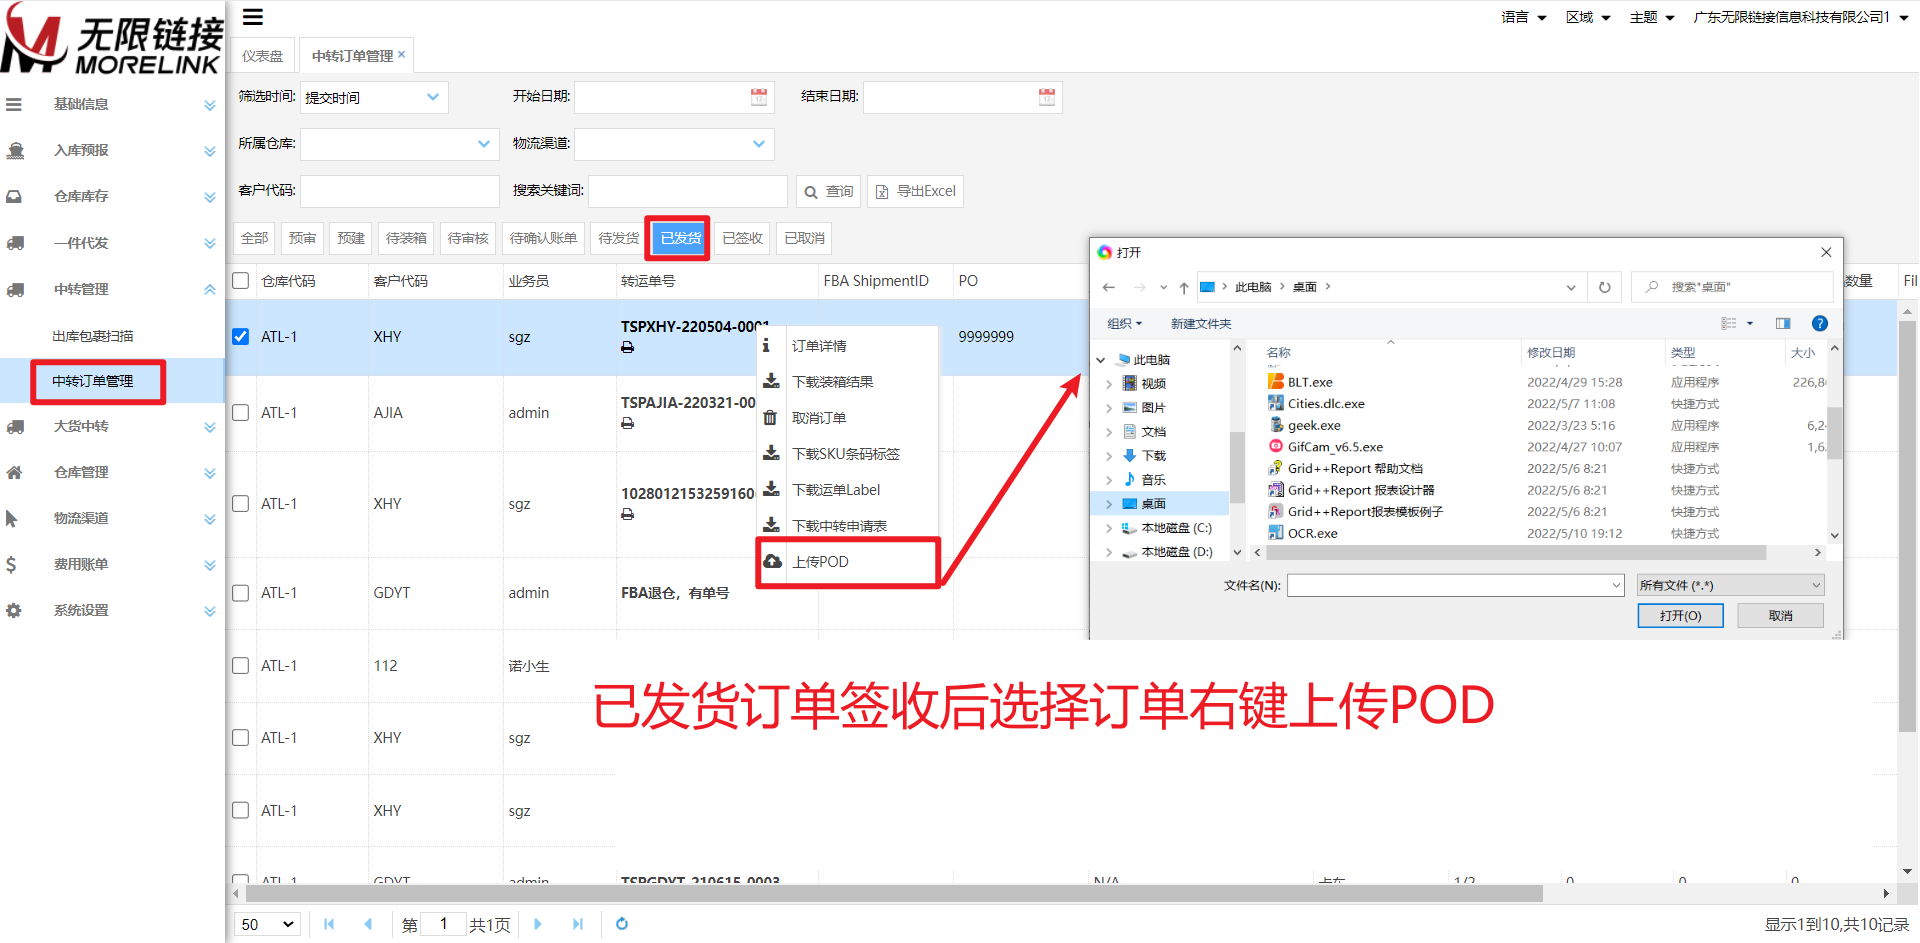Expand 费用账单 sidebar menu
This screenshot has height=943, width=1920.
pyautogui.click(x=112, y=564)
